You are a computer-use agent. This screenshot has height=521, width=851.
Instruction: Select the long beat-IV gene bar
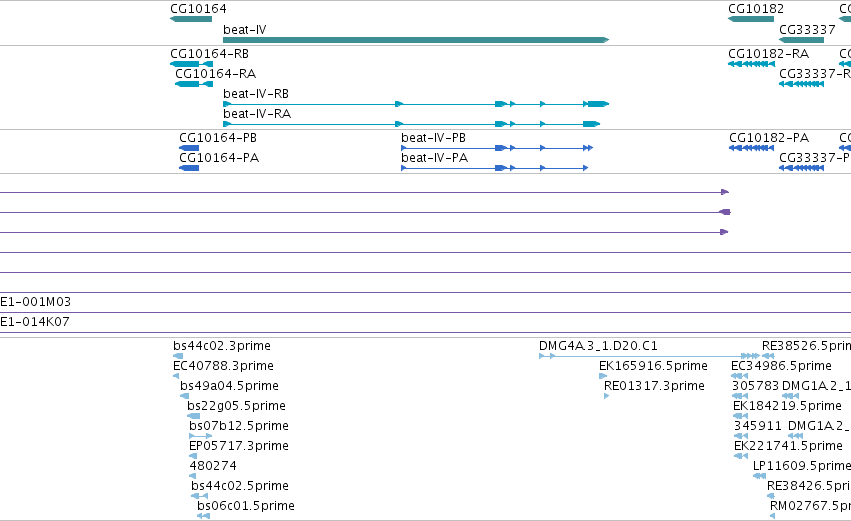416,40
